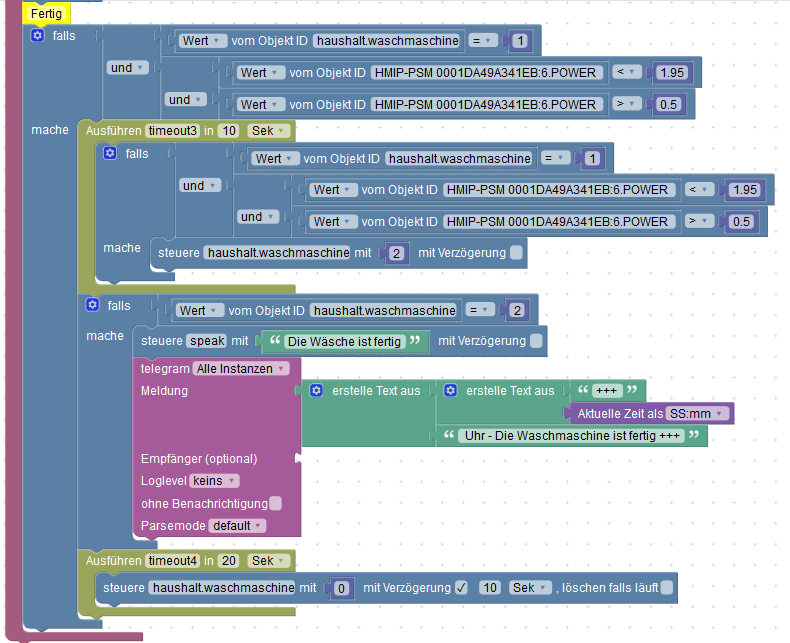Edit the 10 seconds value of timeout3
790x643 pixels.
(229, 131)
